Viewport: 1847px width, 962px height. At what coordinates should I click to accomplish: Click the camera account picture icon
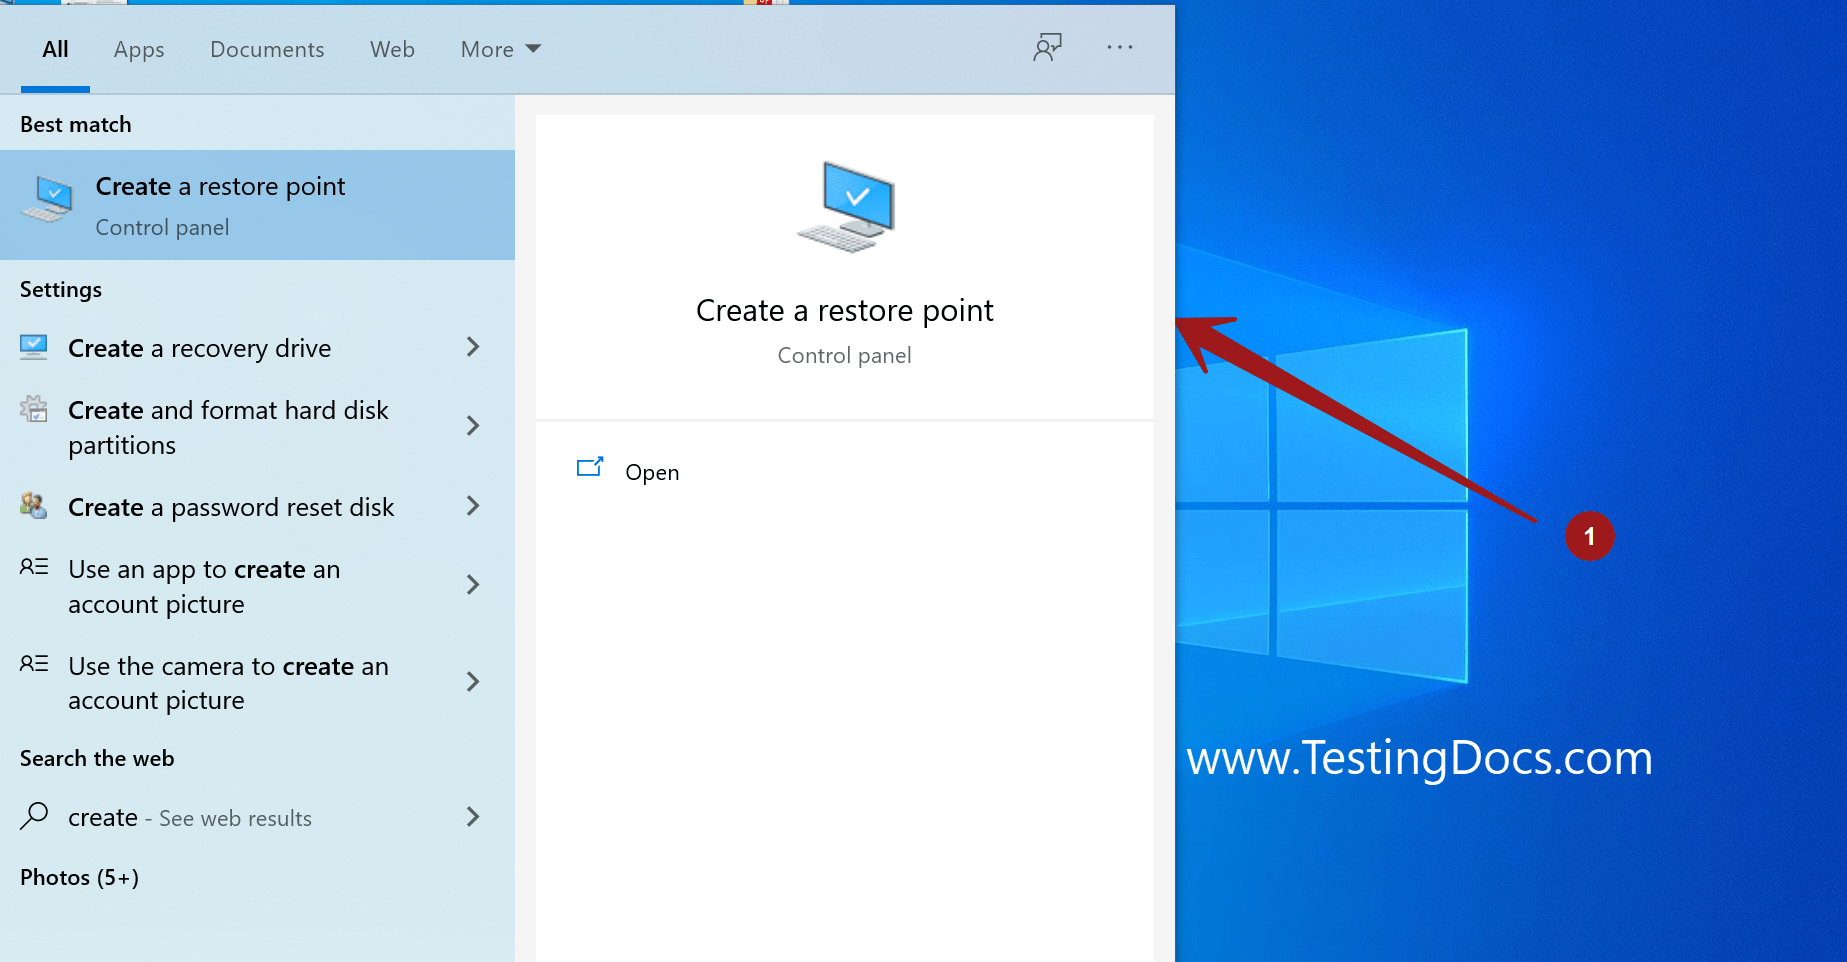(x=33, y=665)
